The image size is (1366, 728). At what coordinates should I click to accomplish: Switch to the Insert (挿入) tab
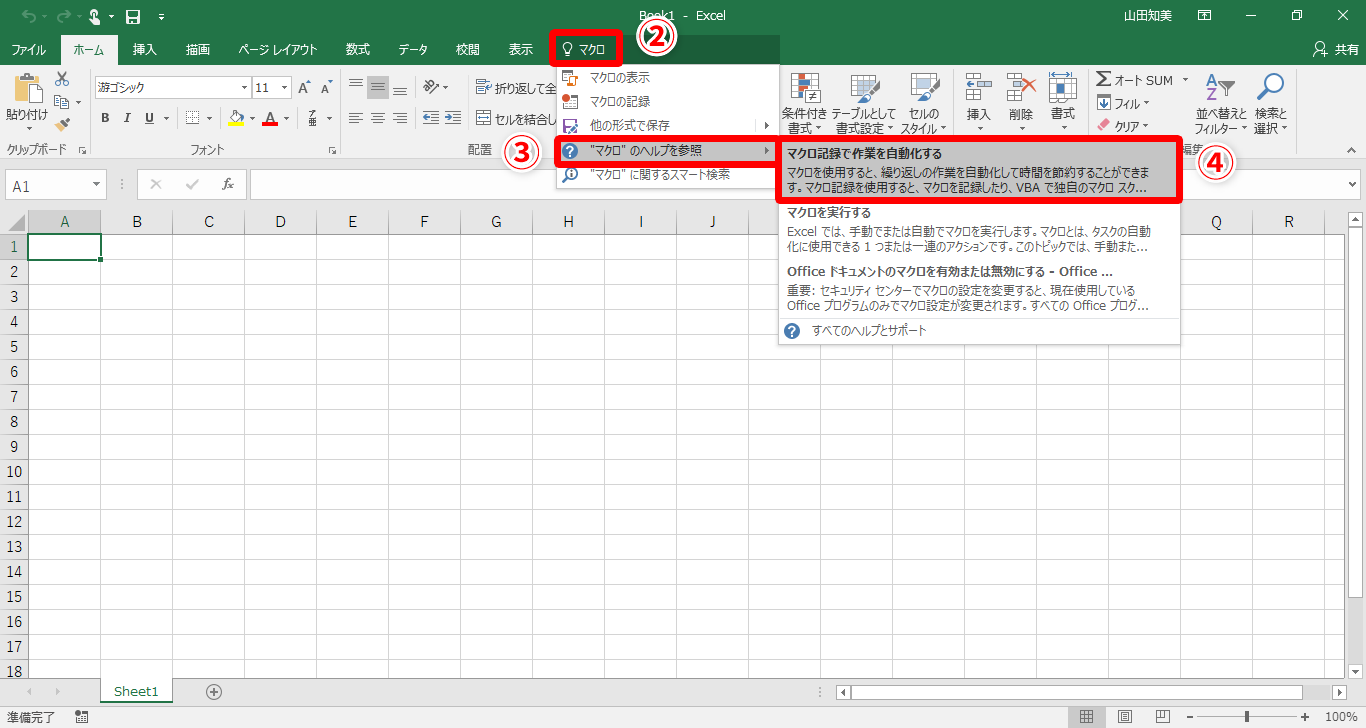145,49
